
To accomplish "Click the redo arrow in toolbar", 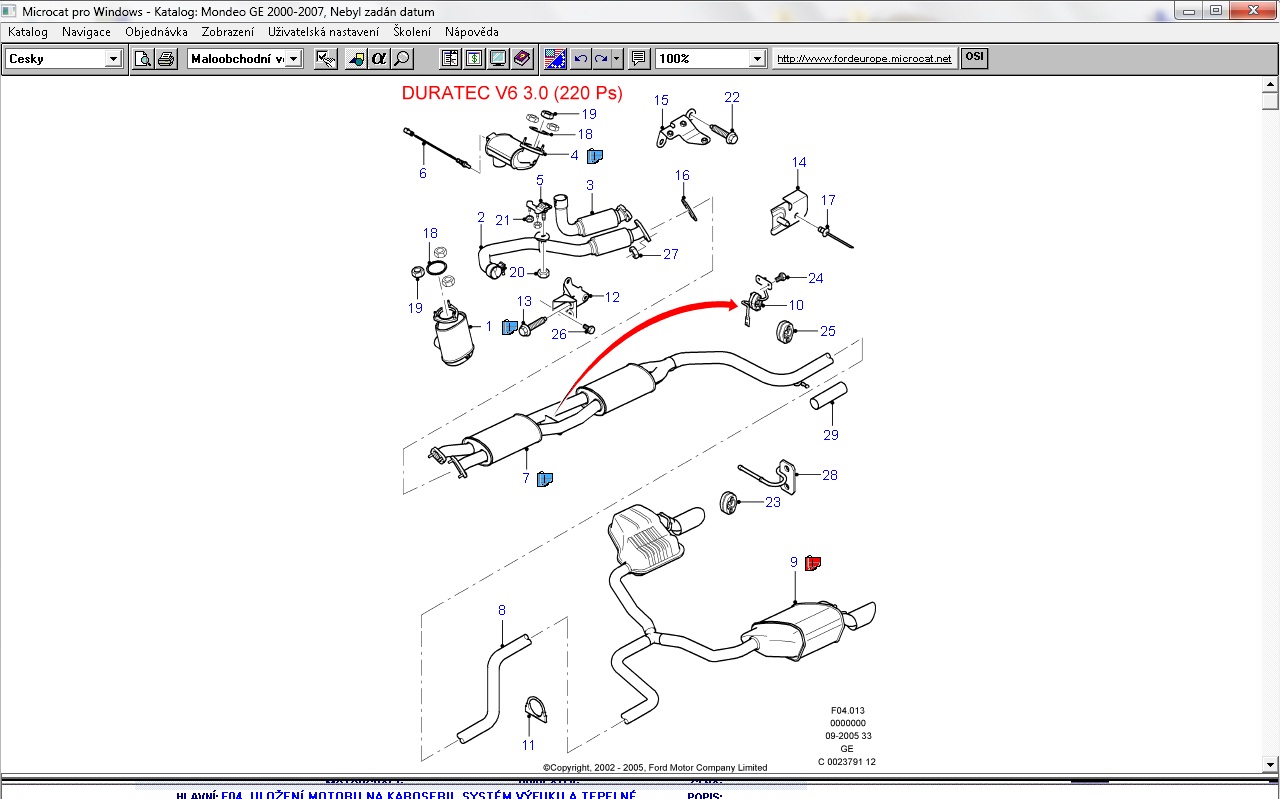I will click(601, 59).
